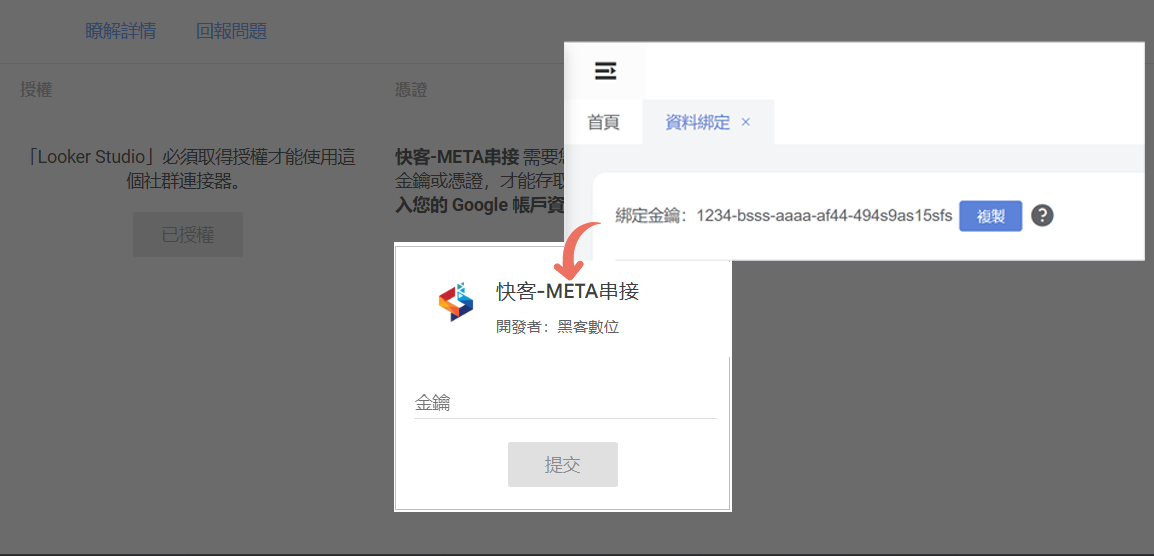The width and height of the screenshot is (1154, 556).
Task: Click the 已授權 button
Action: point(188,235)
